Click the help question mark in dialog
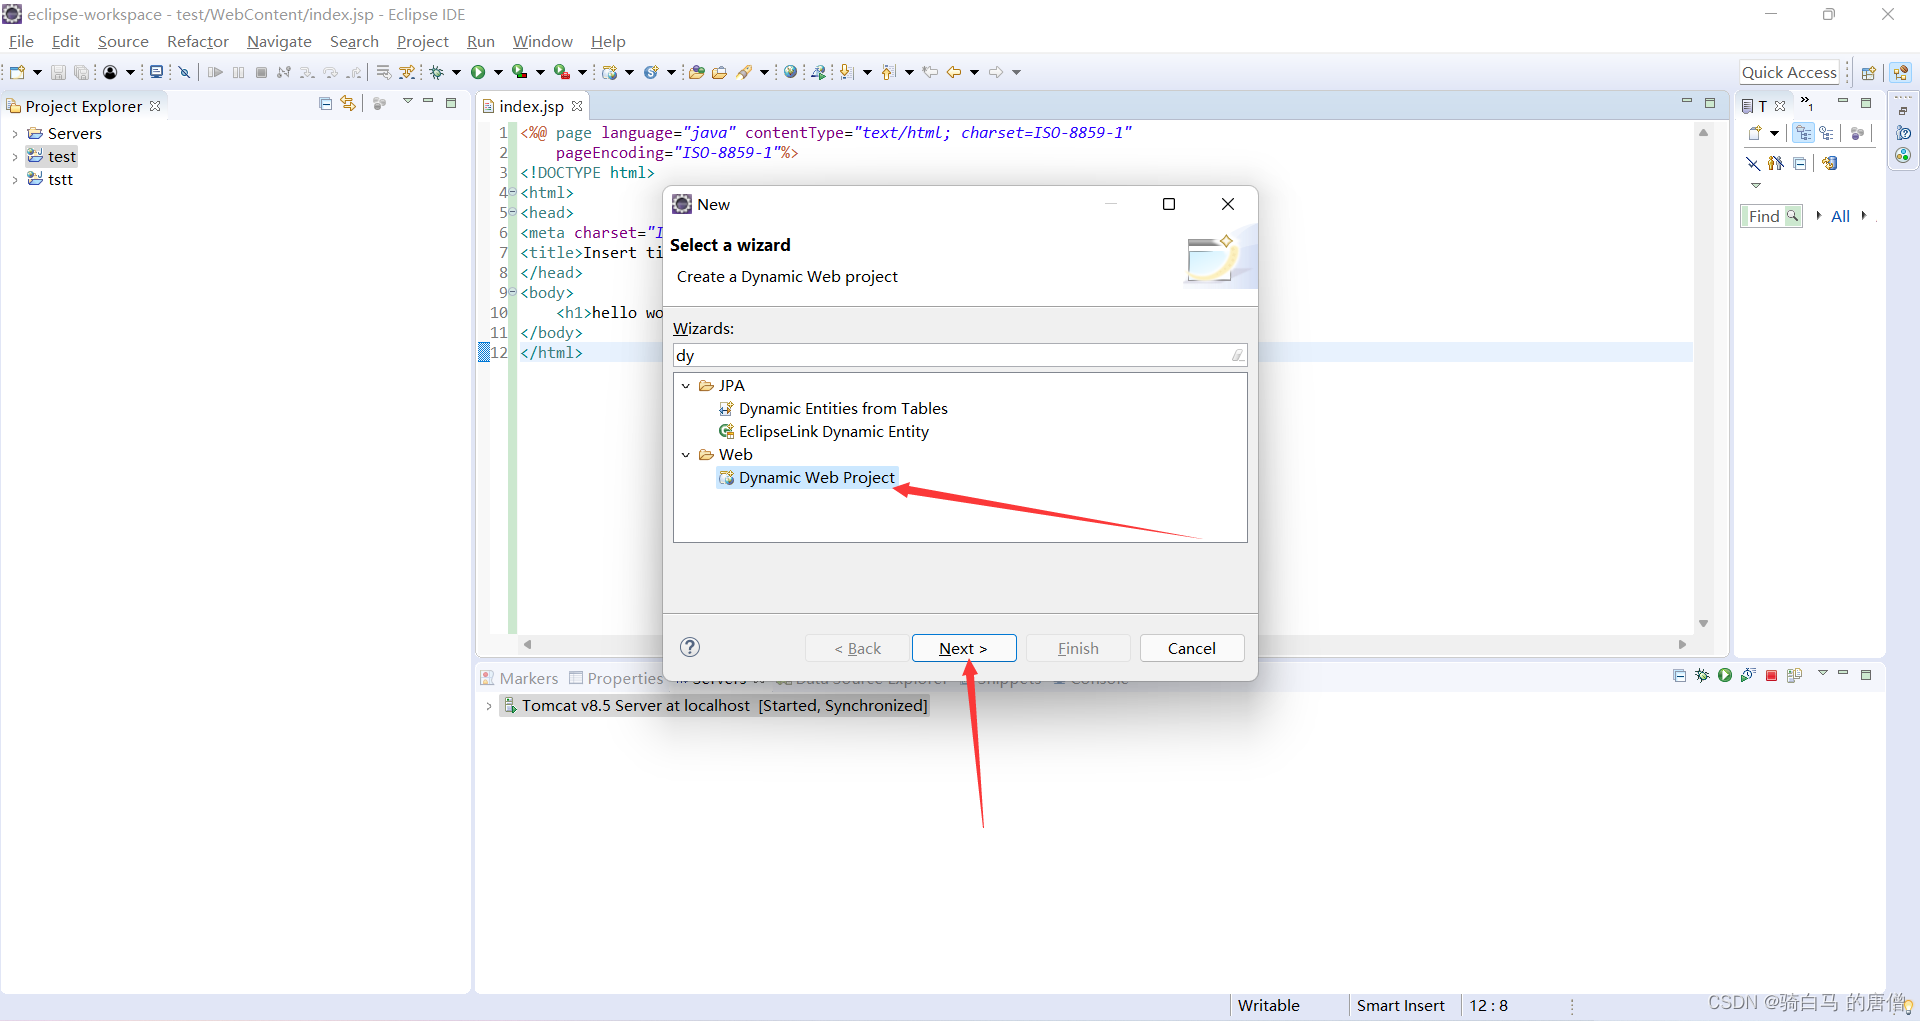 tap(690, 647)
